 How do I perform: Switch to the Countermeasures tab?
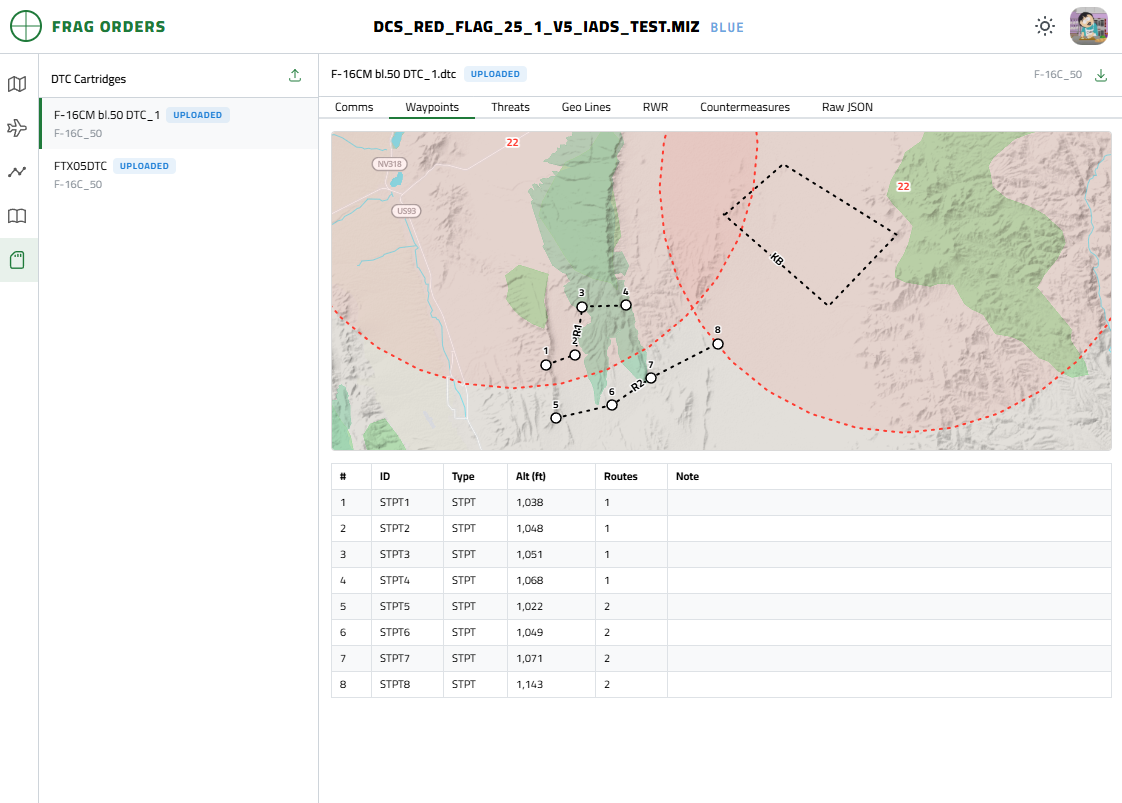coord(745,107)
